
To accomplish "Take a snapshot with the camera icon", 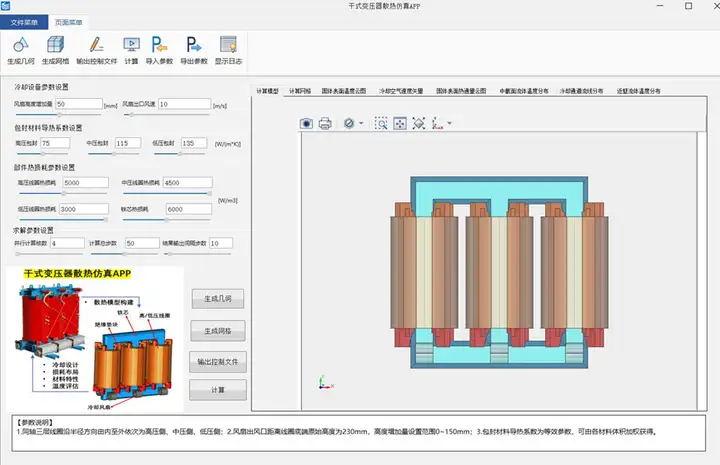I will pyautogui.click(x=306, y=123).
